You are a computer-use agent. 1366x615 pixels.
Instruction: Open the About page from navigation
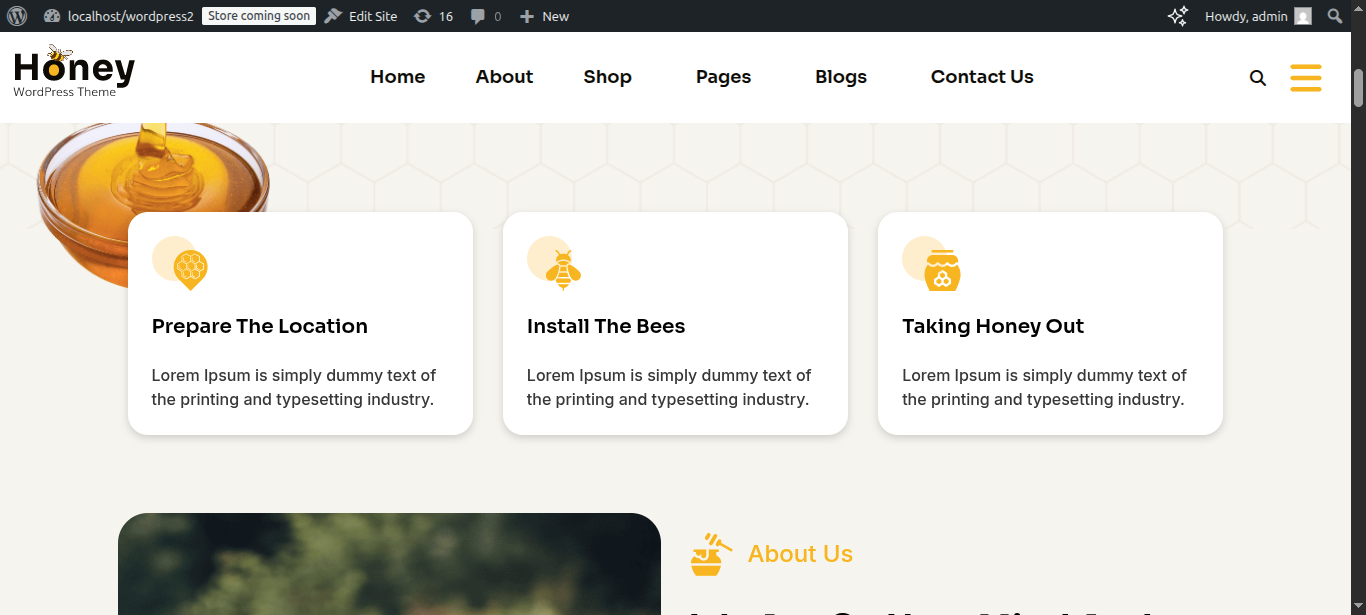click(x=504, y=77)
